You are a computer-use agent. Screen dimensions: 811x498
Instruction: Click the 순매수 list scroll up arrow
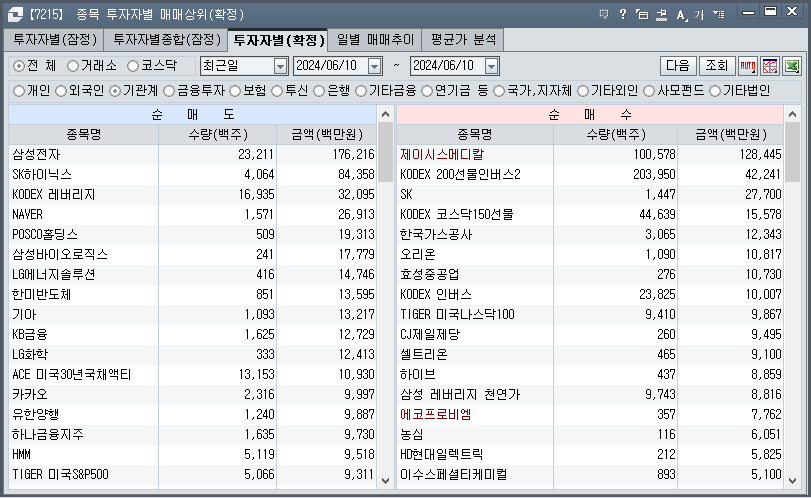(x=792, y=114)
